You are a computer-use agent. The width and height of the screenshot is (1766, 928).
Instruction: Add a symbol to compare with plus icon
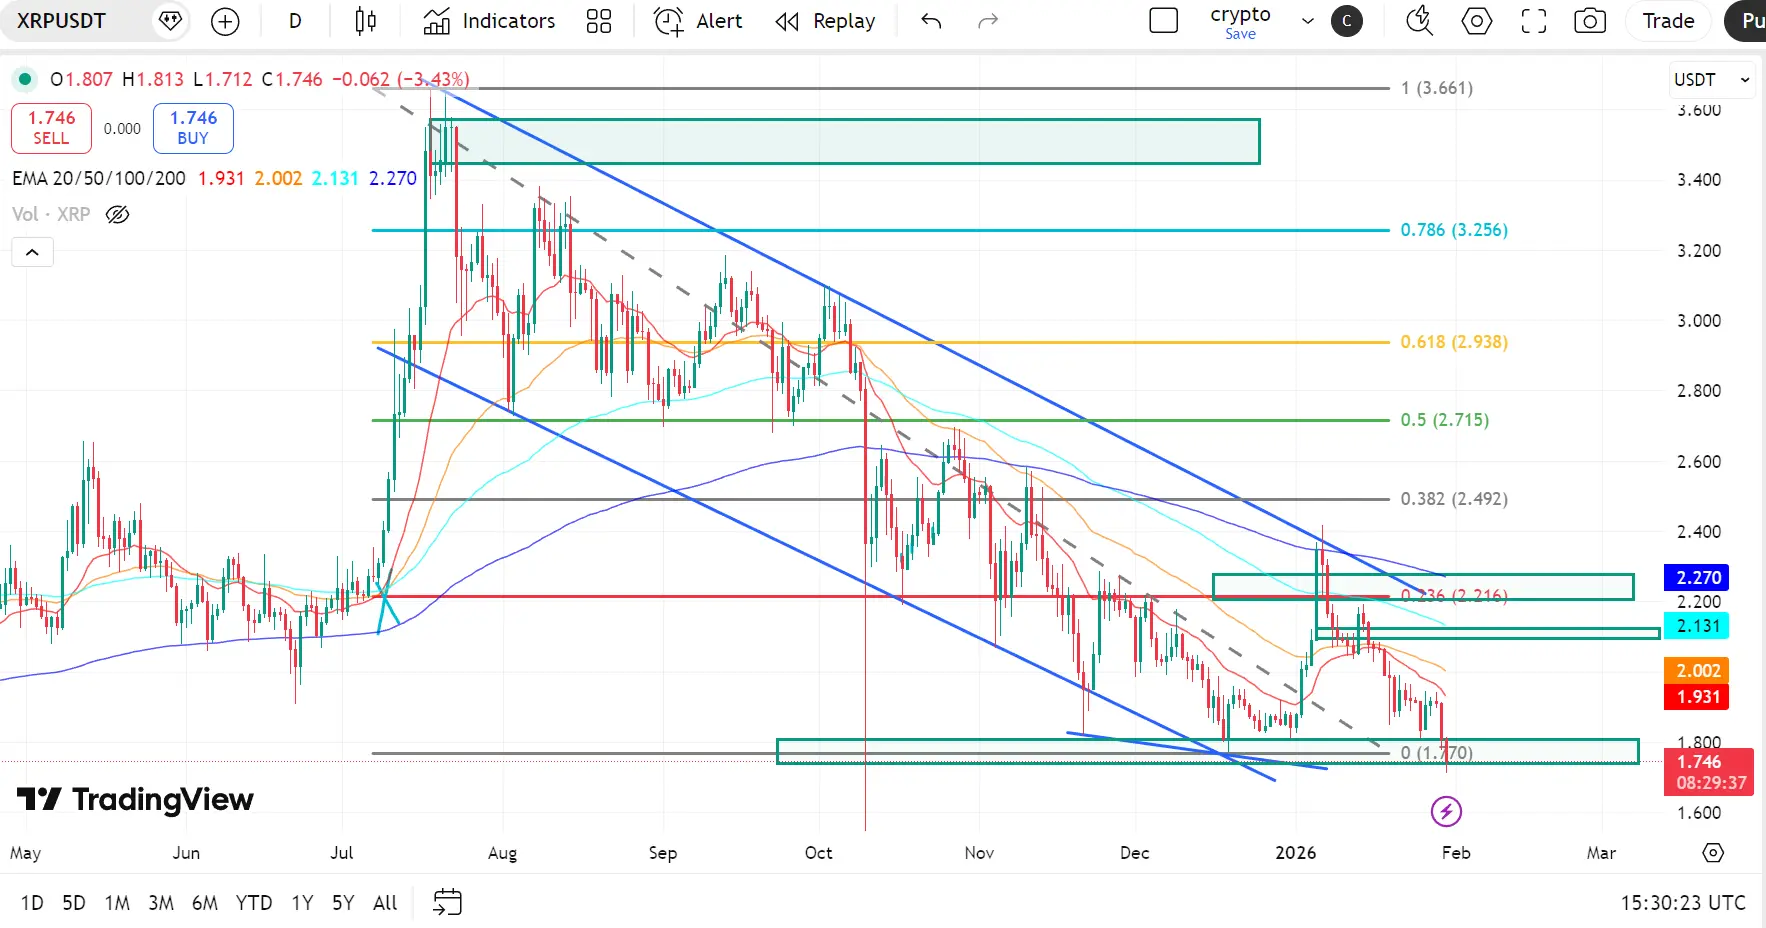coord(226,21)
